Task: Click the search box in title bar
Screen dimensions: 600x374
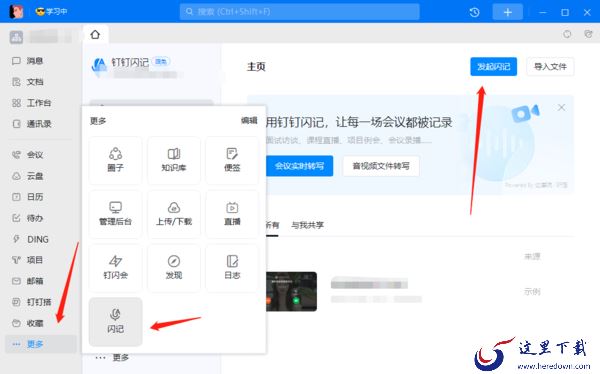Action: (300, 12)
